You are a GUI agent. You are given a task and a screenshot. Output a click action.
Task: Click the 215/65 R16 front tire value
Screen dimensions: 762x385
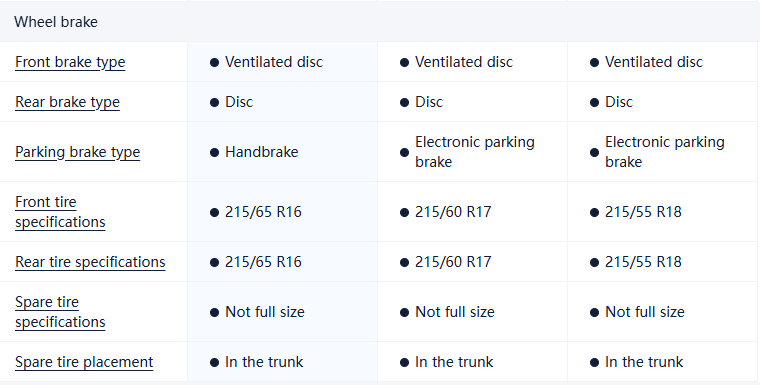pos(263,212)
